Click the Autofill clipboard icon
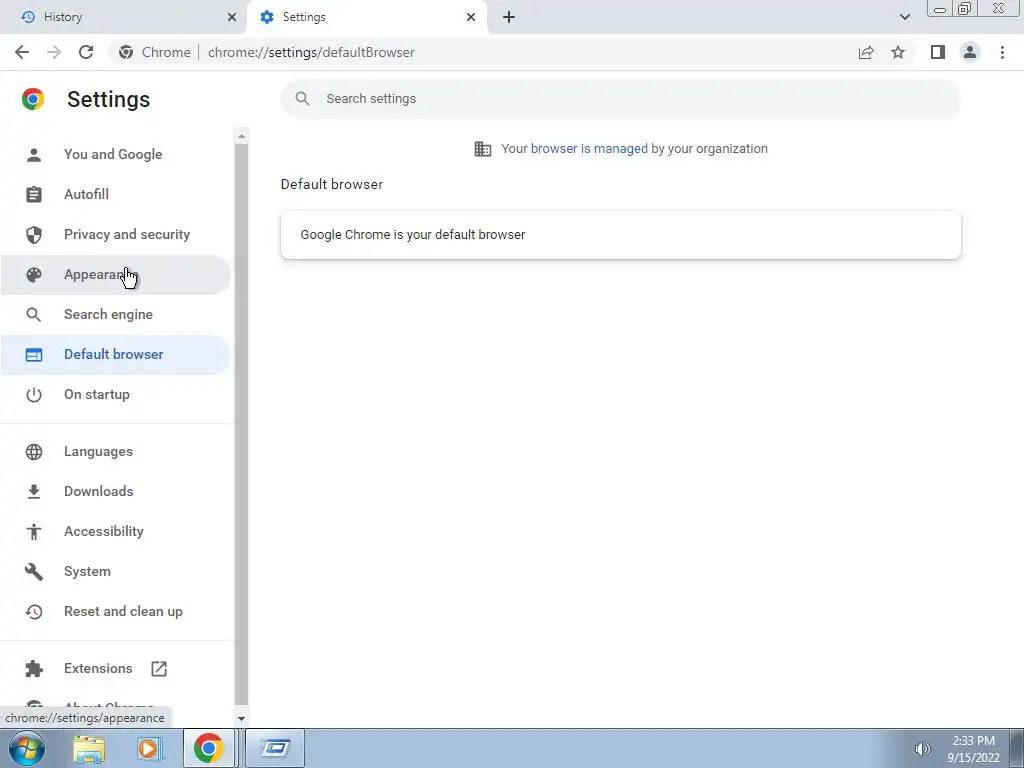Screen dimensions: 1024x768 pos(34,195)
